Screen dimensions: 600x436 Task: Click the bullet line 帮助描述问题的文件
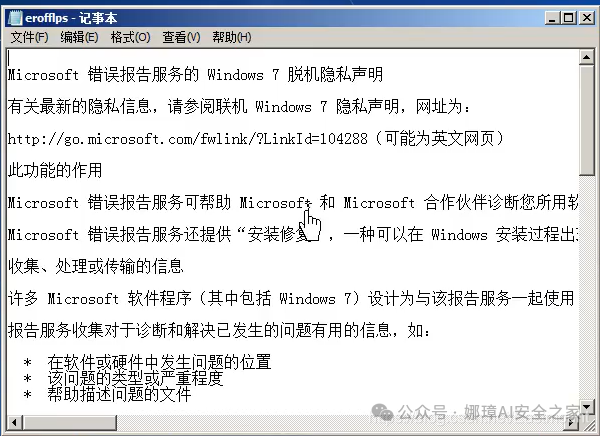[x=119, y=394]
